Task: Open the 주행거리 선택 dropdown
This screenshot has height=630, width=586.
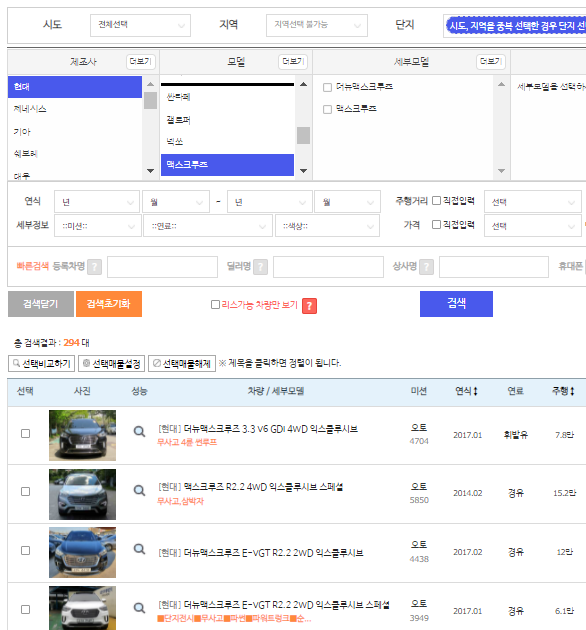Action: tap(533, 202)
